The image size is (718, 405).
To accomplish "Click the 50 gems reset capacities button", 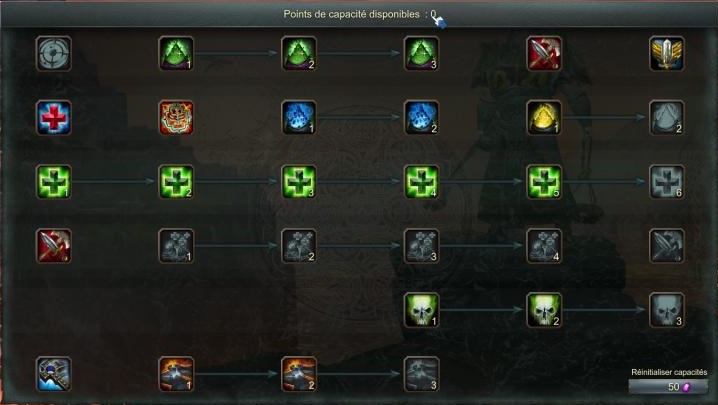I will [668, 387].
